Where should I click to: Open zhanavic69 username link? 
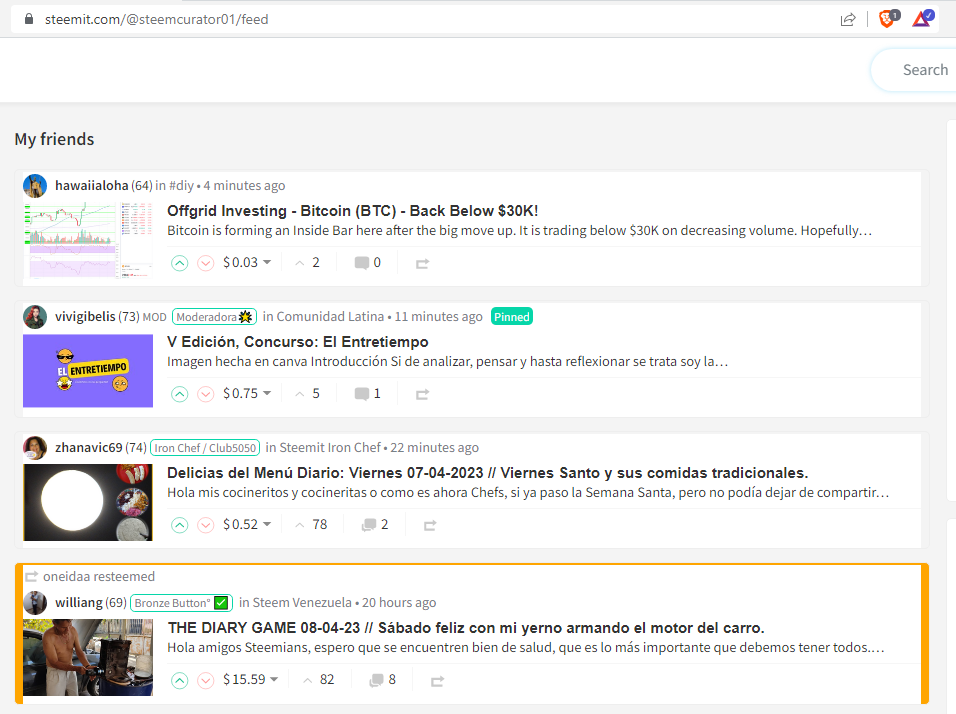click(x=88, y=448)
